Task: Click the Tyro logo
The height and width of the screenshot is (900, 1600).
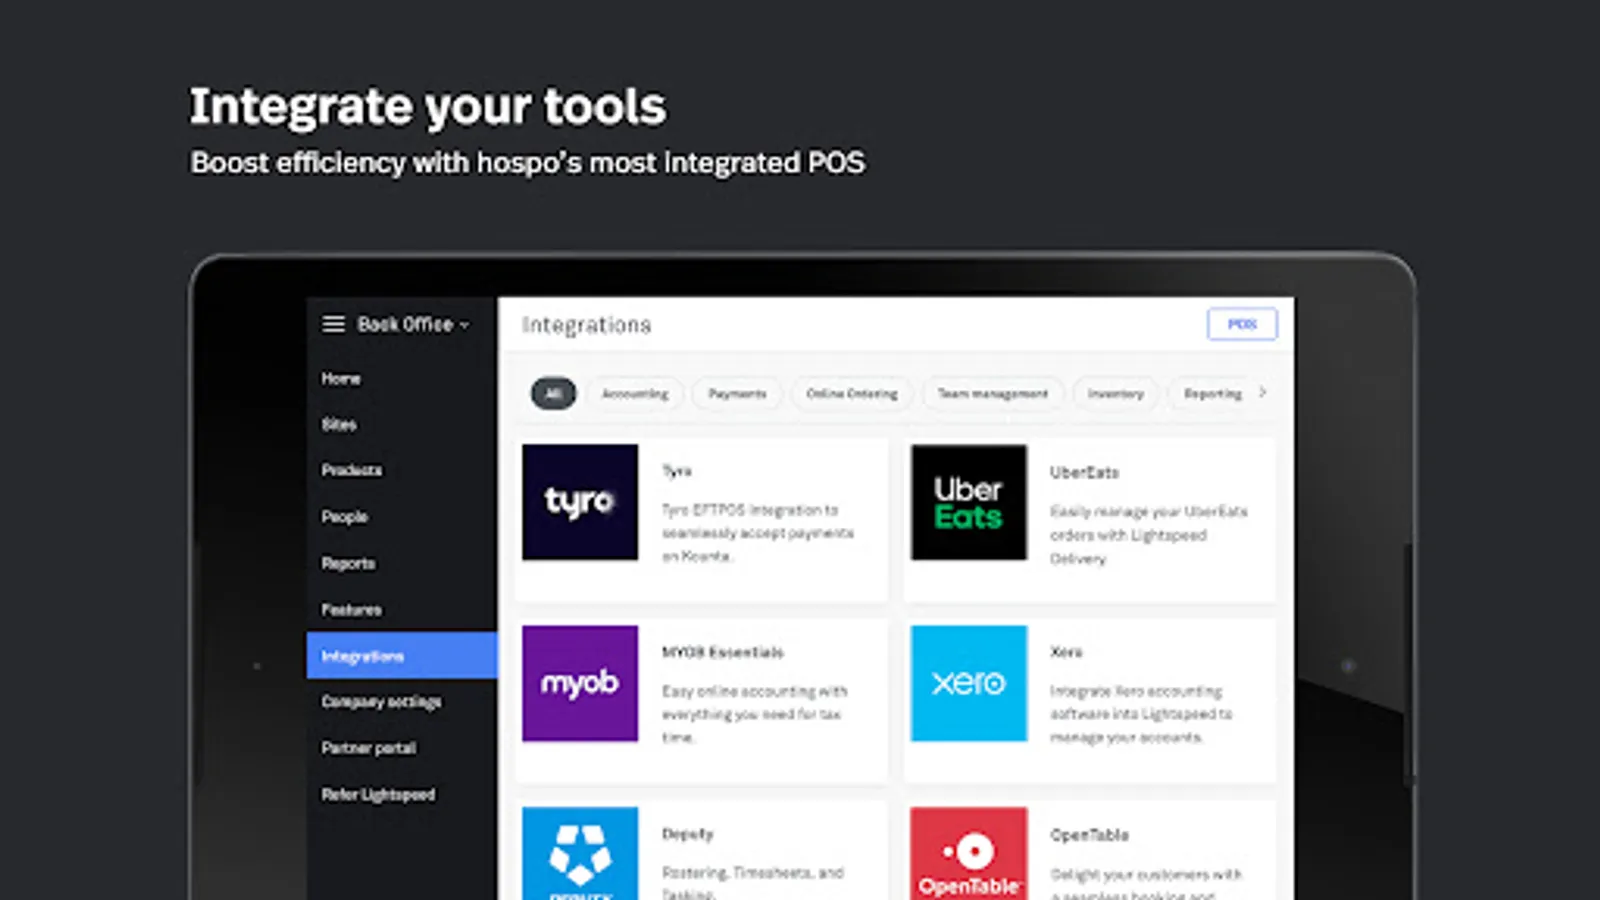Action: tap(580, 502)
